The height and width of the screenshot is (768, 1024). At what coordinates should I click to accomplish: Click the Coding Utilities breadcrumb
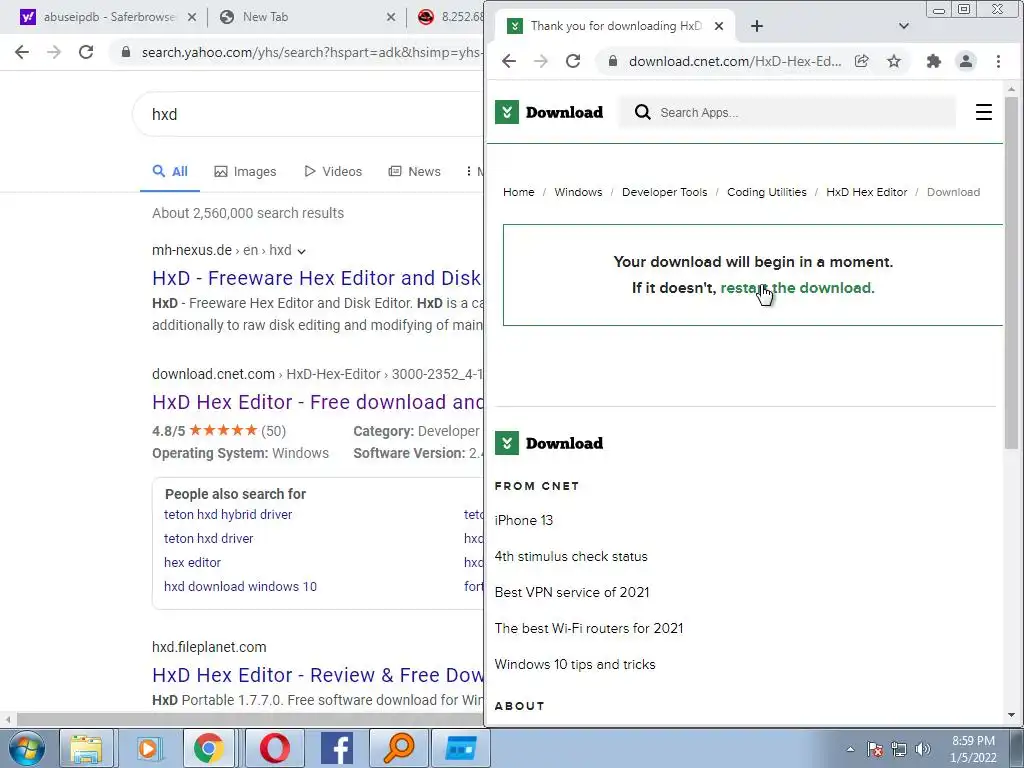[767, 192]
